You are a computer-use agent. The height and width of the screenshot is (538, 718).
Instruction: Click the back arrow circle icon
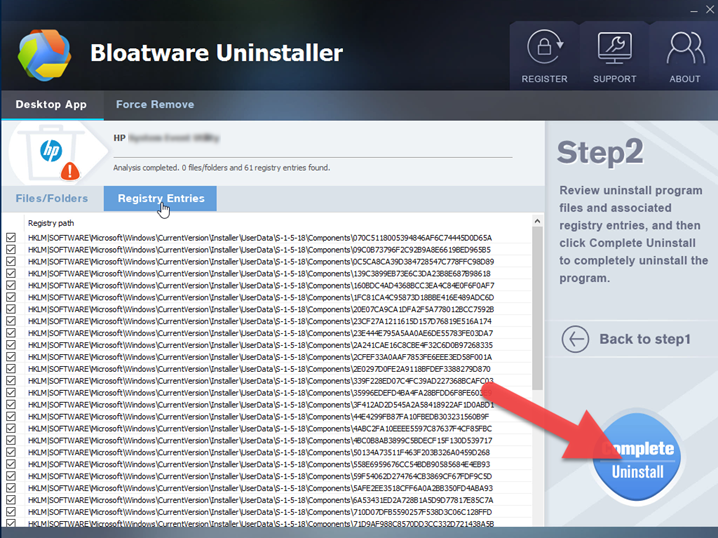[x=575, y=339]
